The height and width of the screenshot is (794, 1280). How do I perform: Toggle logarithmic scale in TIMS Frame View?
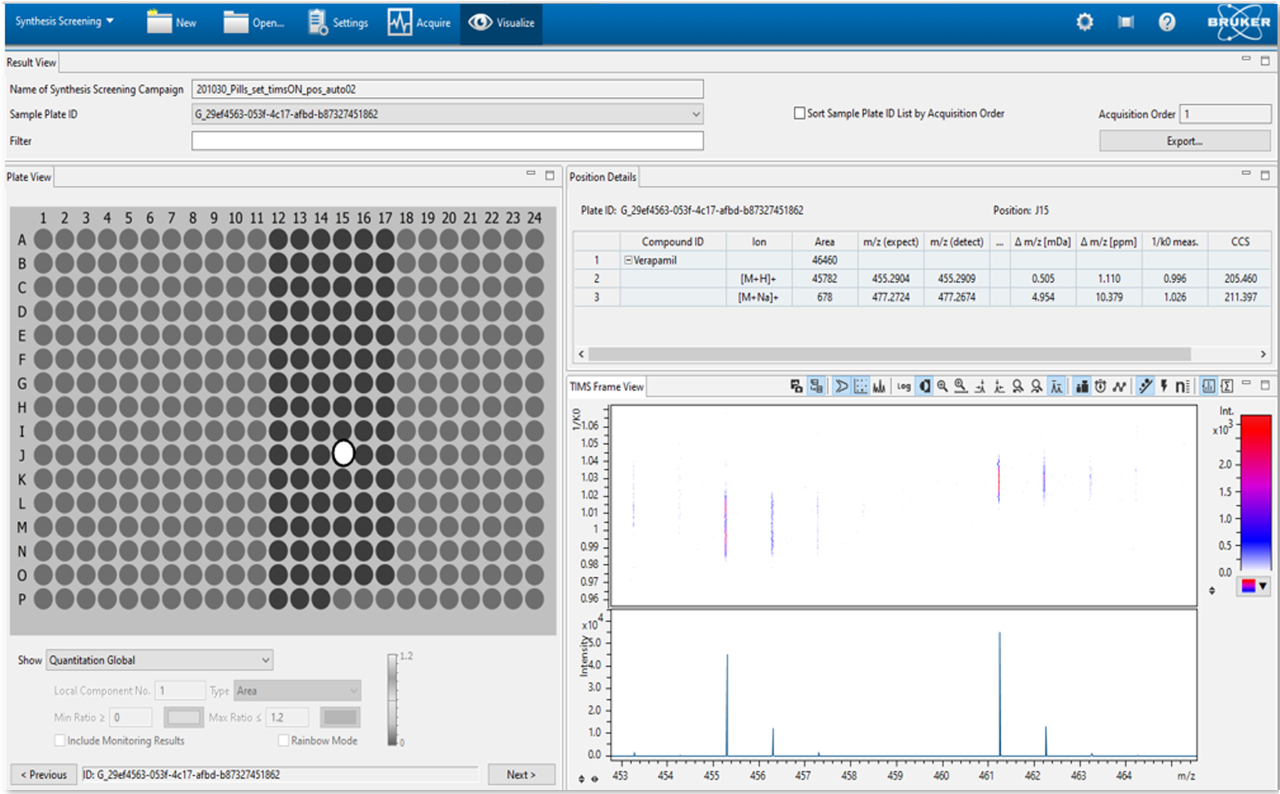[x=904, y=386]
